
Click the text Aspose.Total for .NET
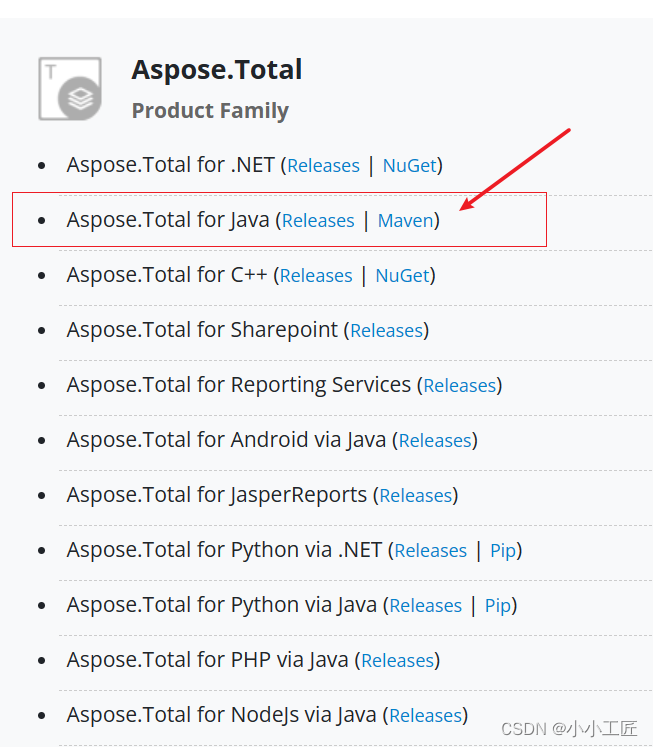click(x=171, y=165)
